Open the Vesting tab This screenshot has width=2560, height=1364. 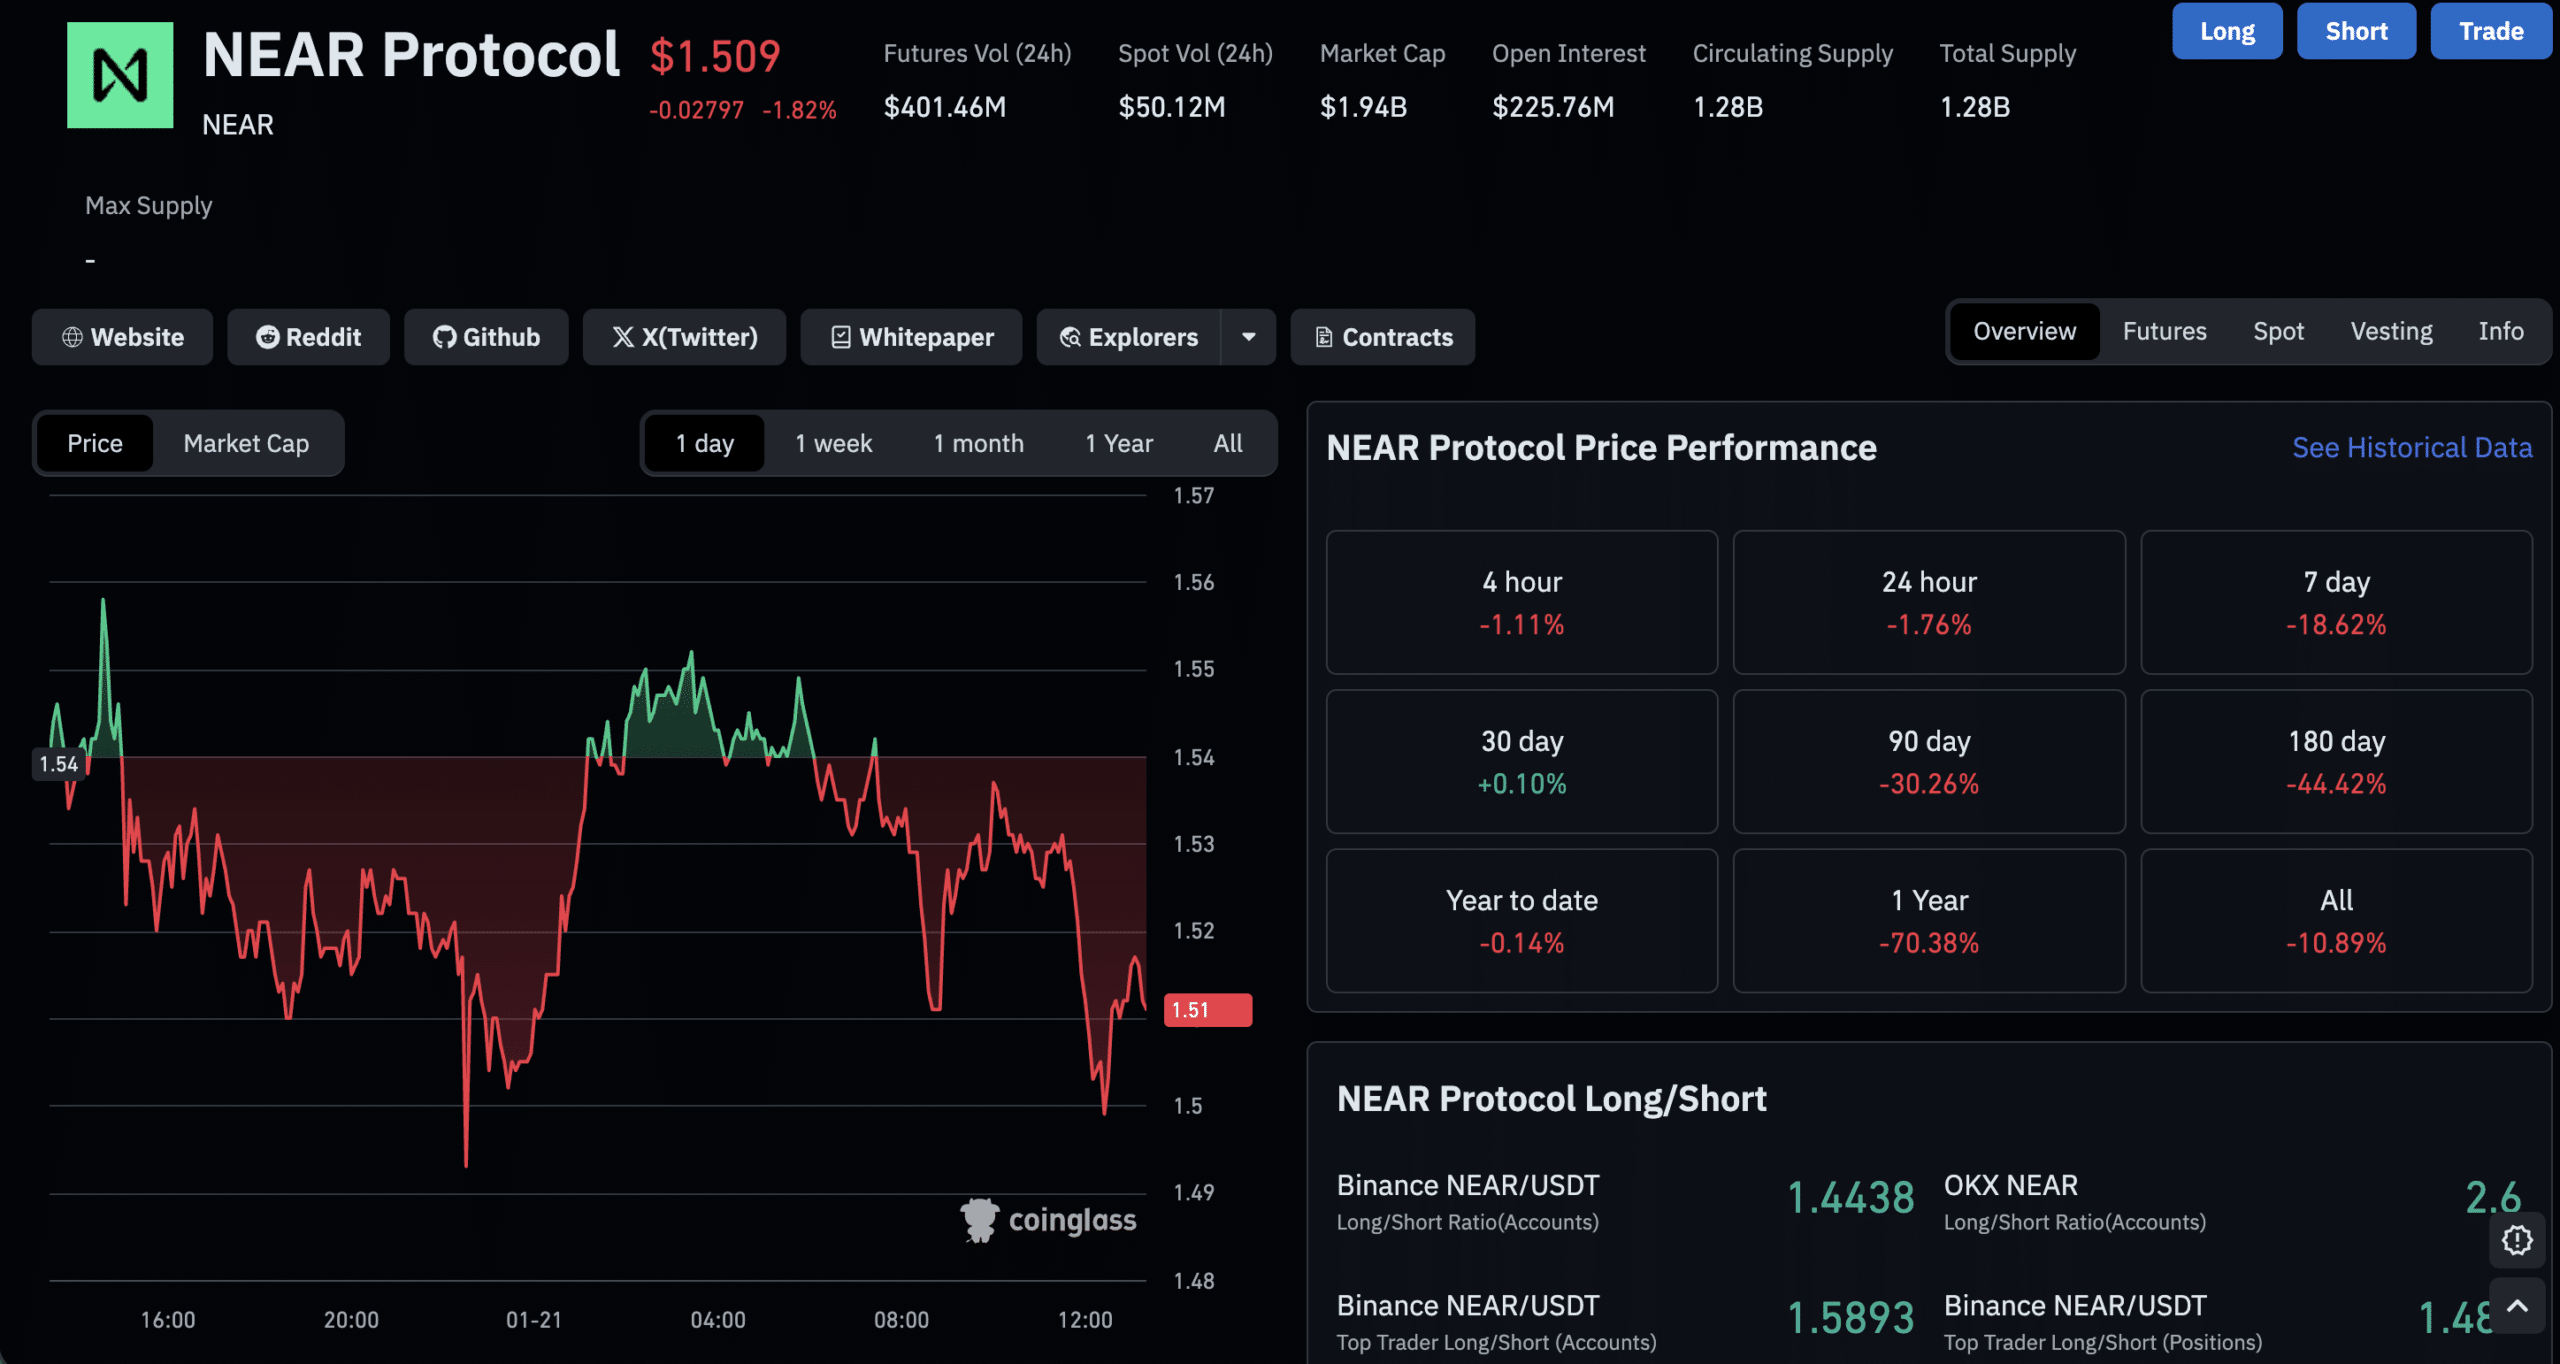(2391, 331)
